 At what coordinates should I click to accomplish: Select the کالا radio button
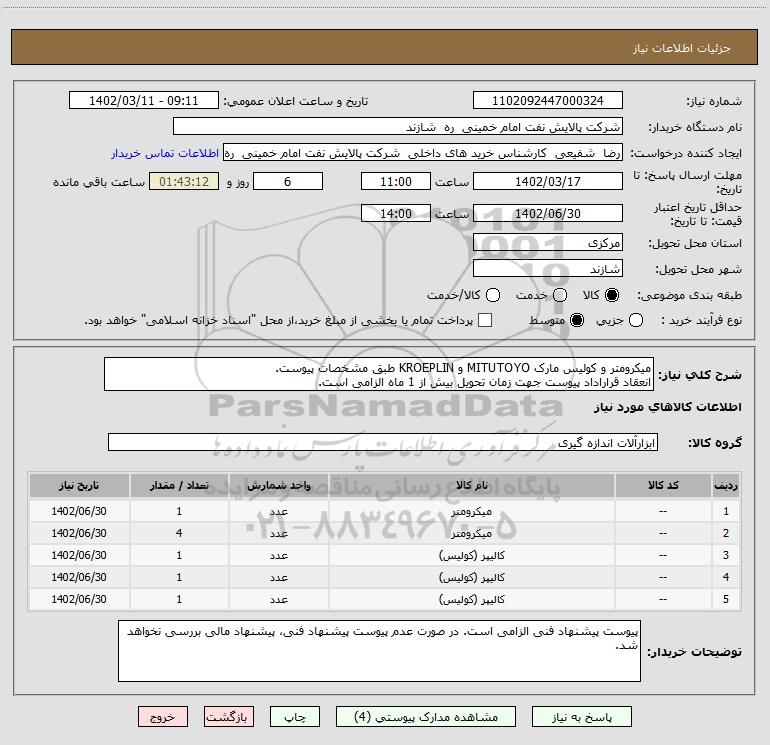point(612,295)
